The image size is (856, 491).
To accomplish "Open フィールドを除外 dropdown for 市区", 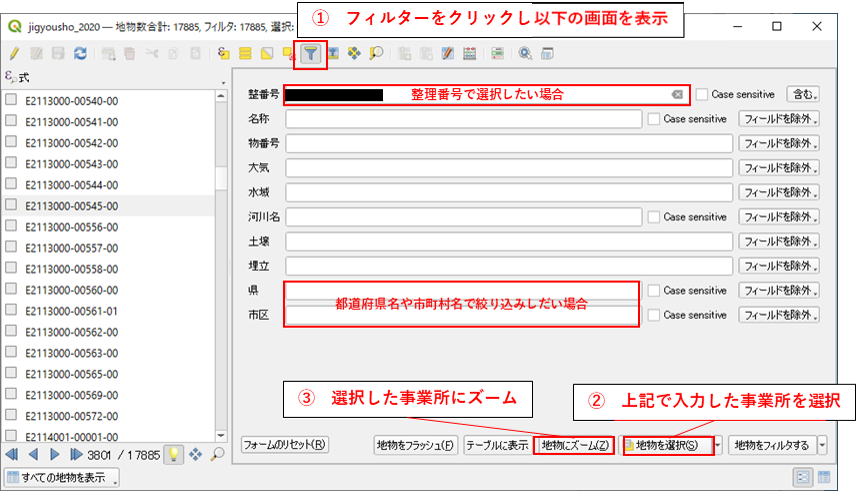I will (779, 315).
